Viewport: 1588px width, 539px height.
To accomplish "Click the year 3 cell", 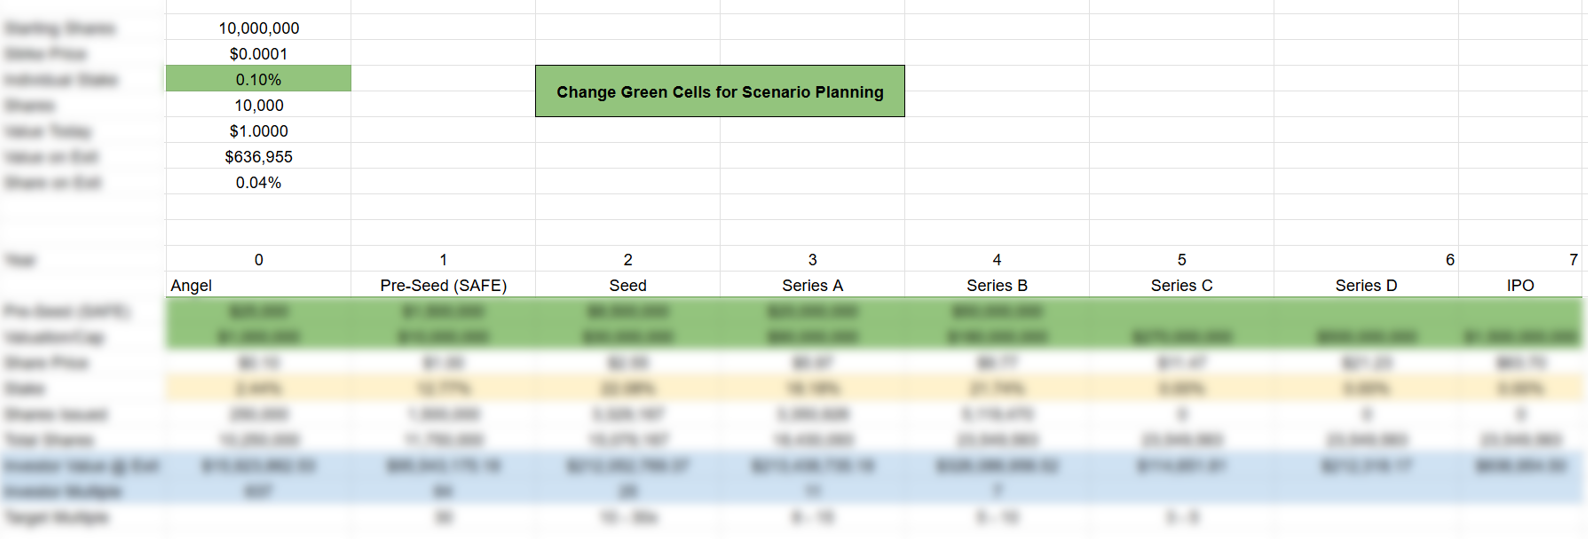I will point(812,260).
